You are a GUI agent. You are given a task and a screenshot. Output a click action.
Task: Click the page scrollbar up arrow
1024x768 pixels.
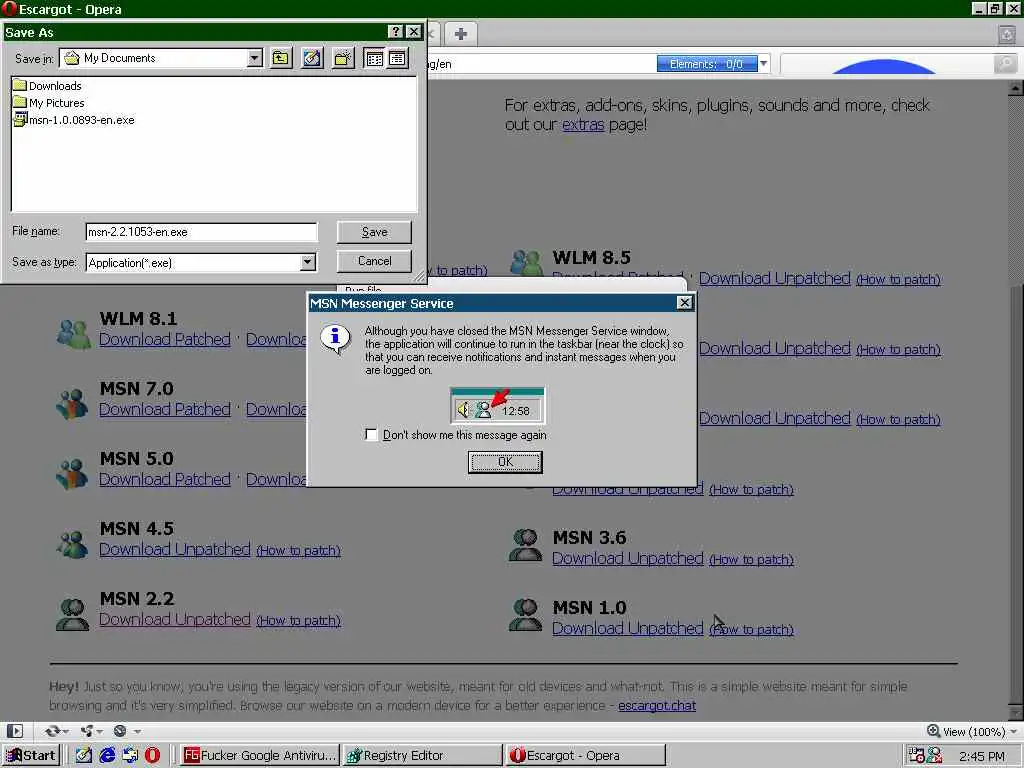pos(1015,88)
